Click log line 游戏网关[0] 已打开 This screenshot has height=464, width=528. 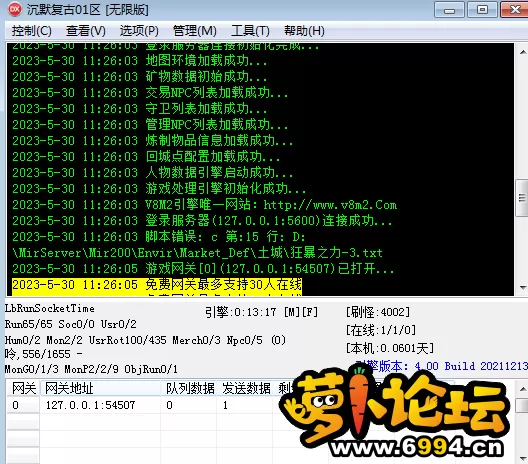[x=203, y=269]
